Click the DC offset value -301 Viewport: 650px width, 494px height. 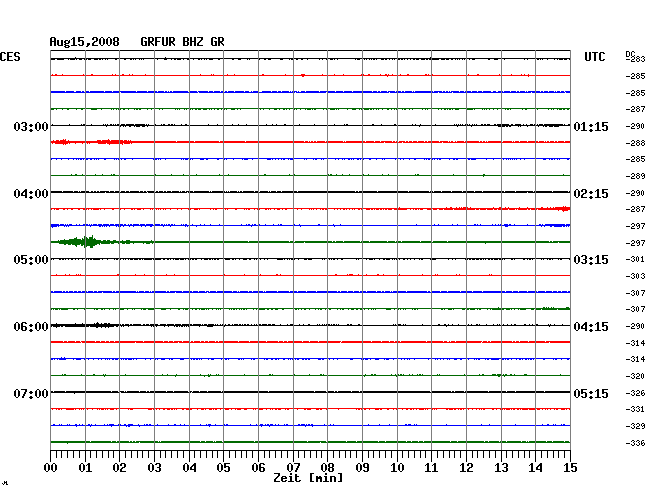tap(635, 259)
